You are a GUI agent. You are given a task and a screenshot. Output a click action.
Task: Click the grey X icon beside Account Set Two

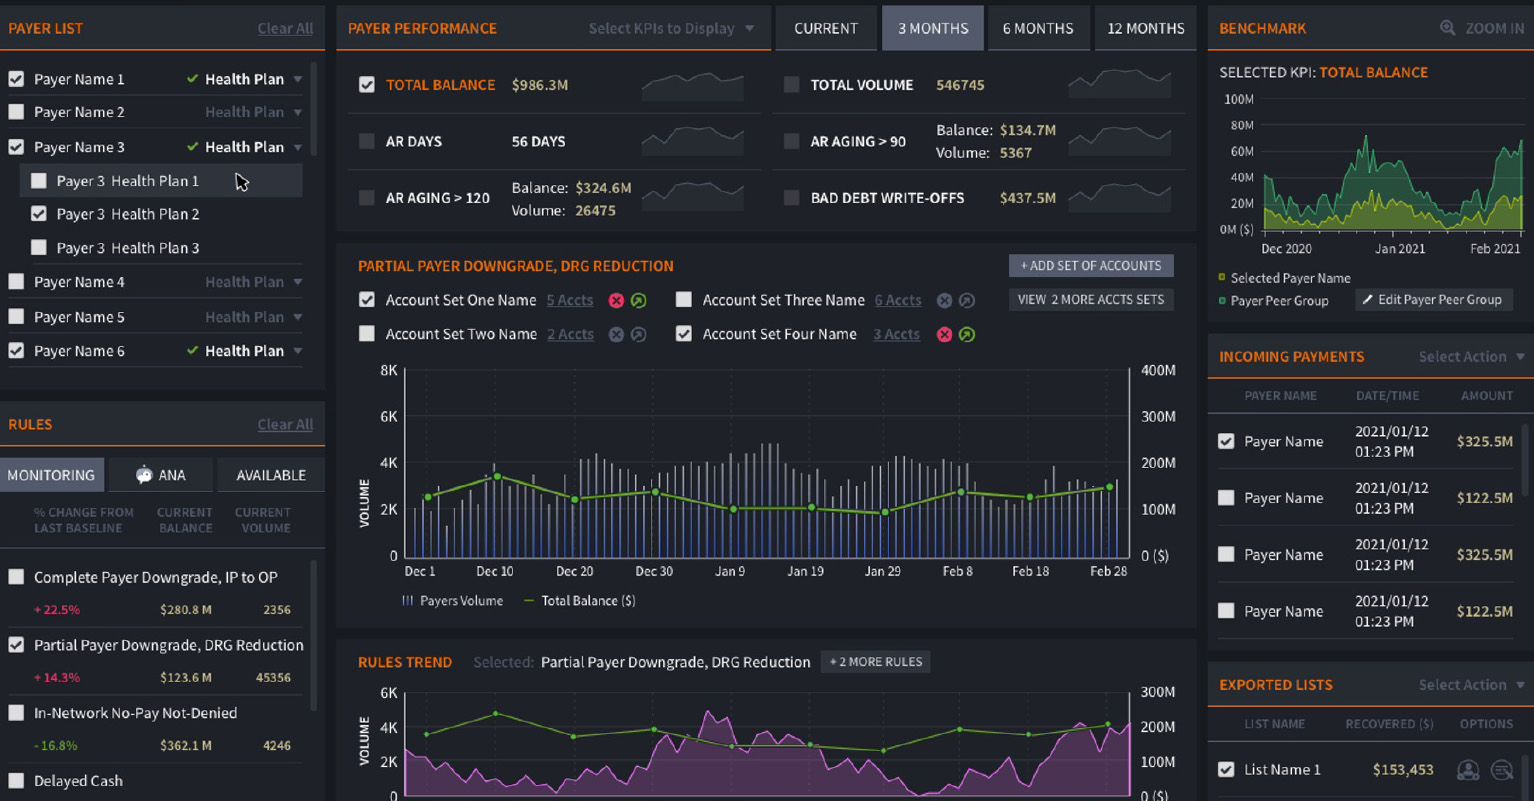(616, 334)
